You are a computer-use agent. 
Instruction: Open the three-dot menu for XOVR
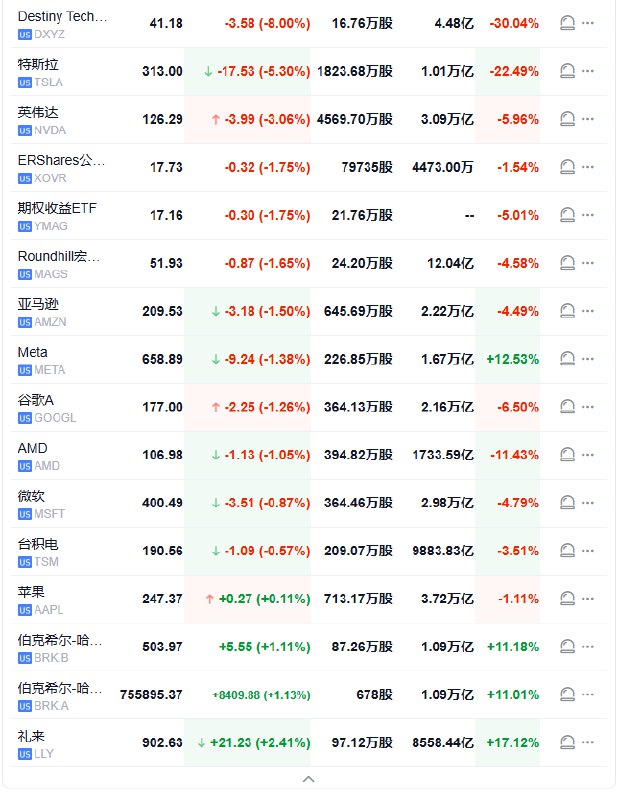[588, 167]
